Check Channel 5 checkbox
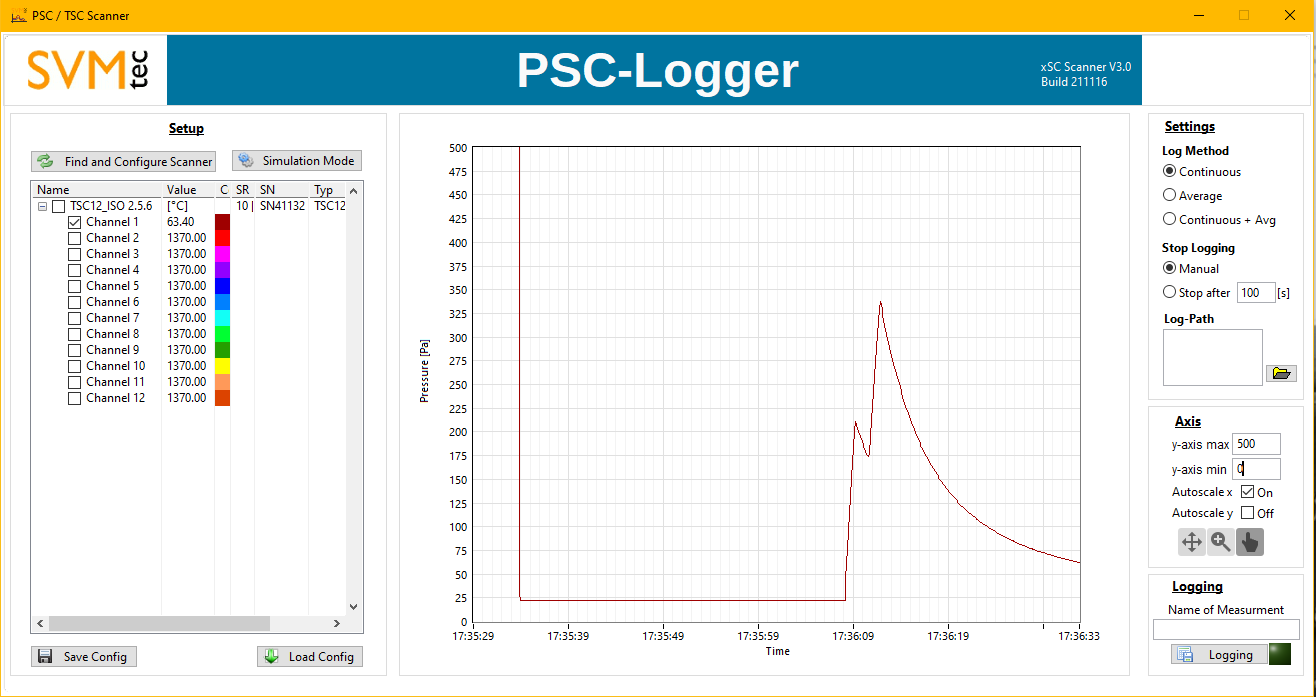Screen dimensions: 1316x697 click(x=75, y=286)
